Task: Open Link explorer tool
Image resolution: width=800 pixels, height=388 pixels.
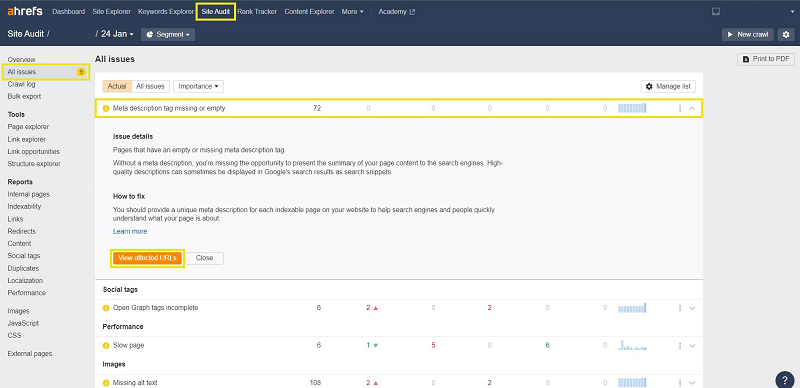Action: tap(27, 139)
